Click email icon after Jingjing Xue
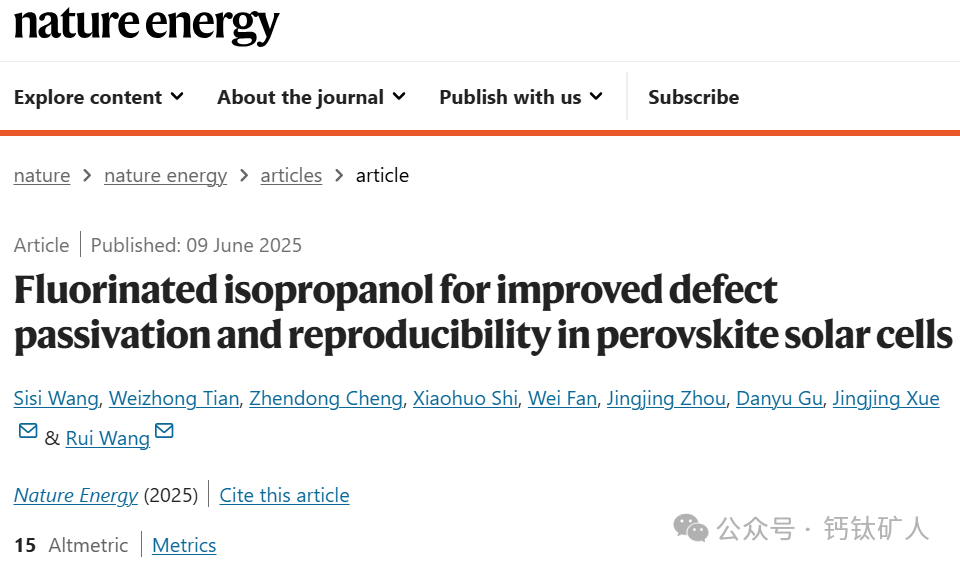Image resolution: width=960 pixels, height=567 pixels. click(28, 432)
